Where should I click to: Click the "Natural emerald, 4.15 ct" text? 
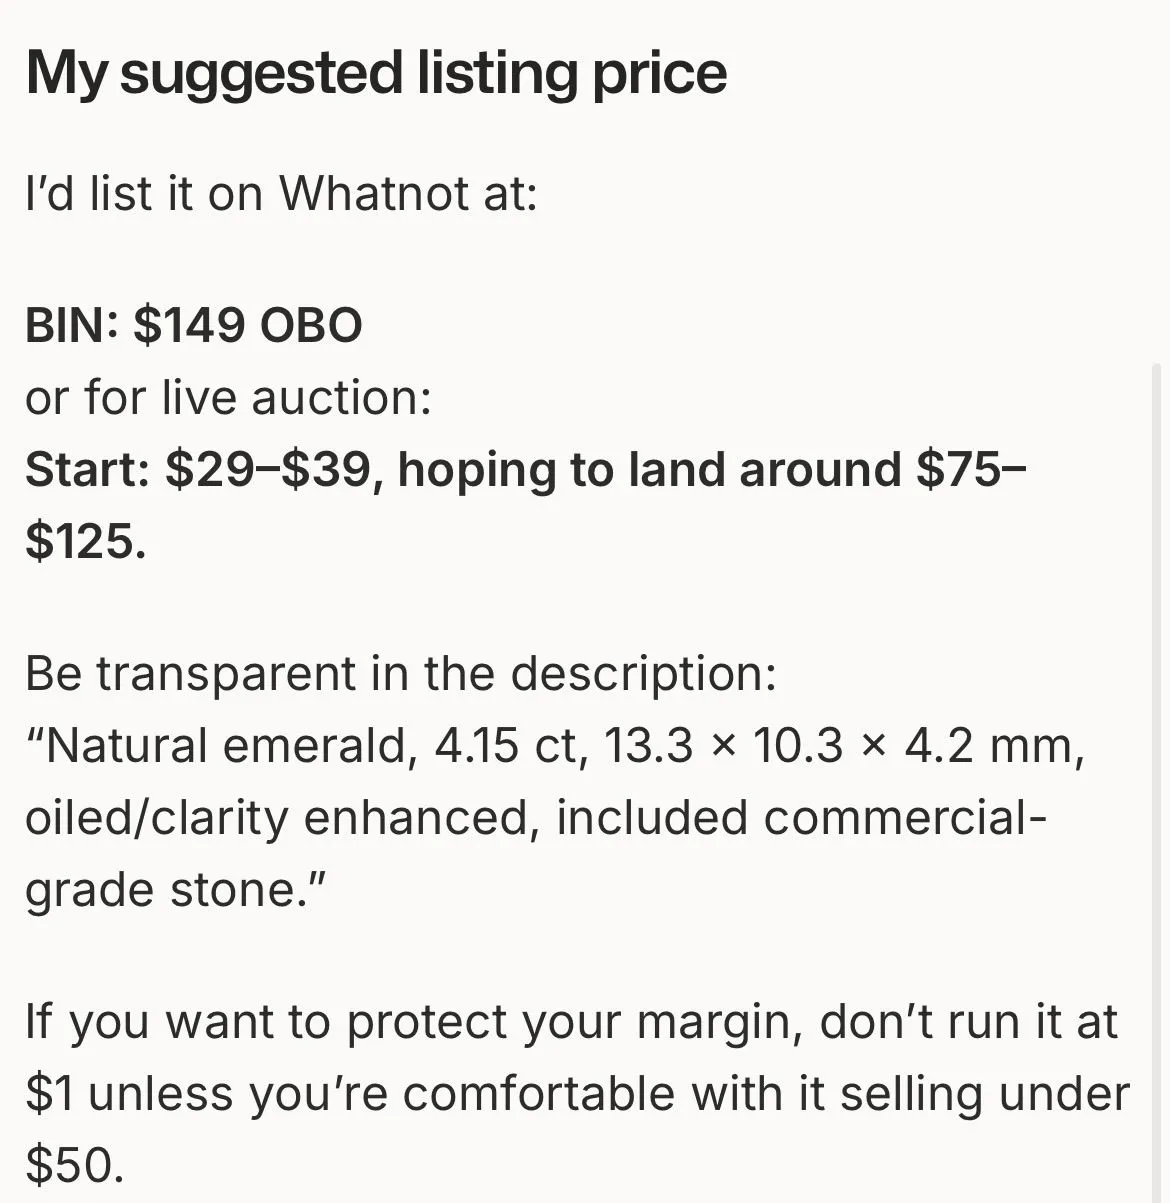click(302, 746)
